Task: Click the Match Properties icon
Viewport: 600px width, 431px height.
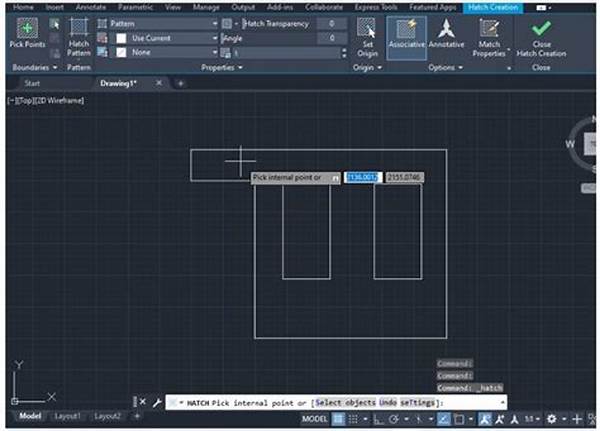Action: tap(489, 35)
